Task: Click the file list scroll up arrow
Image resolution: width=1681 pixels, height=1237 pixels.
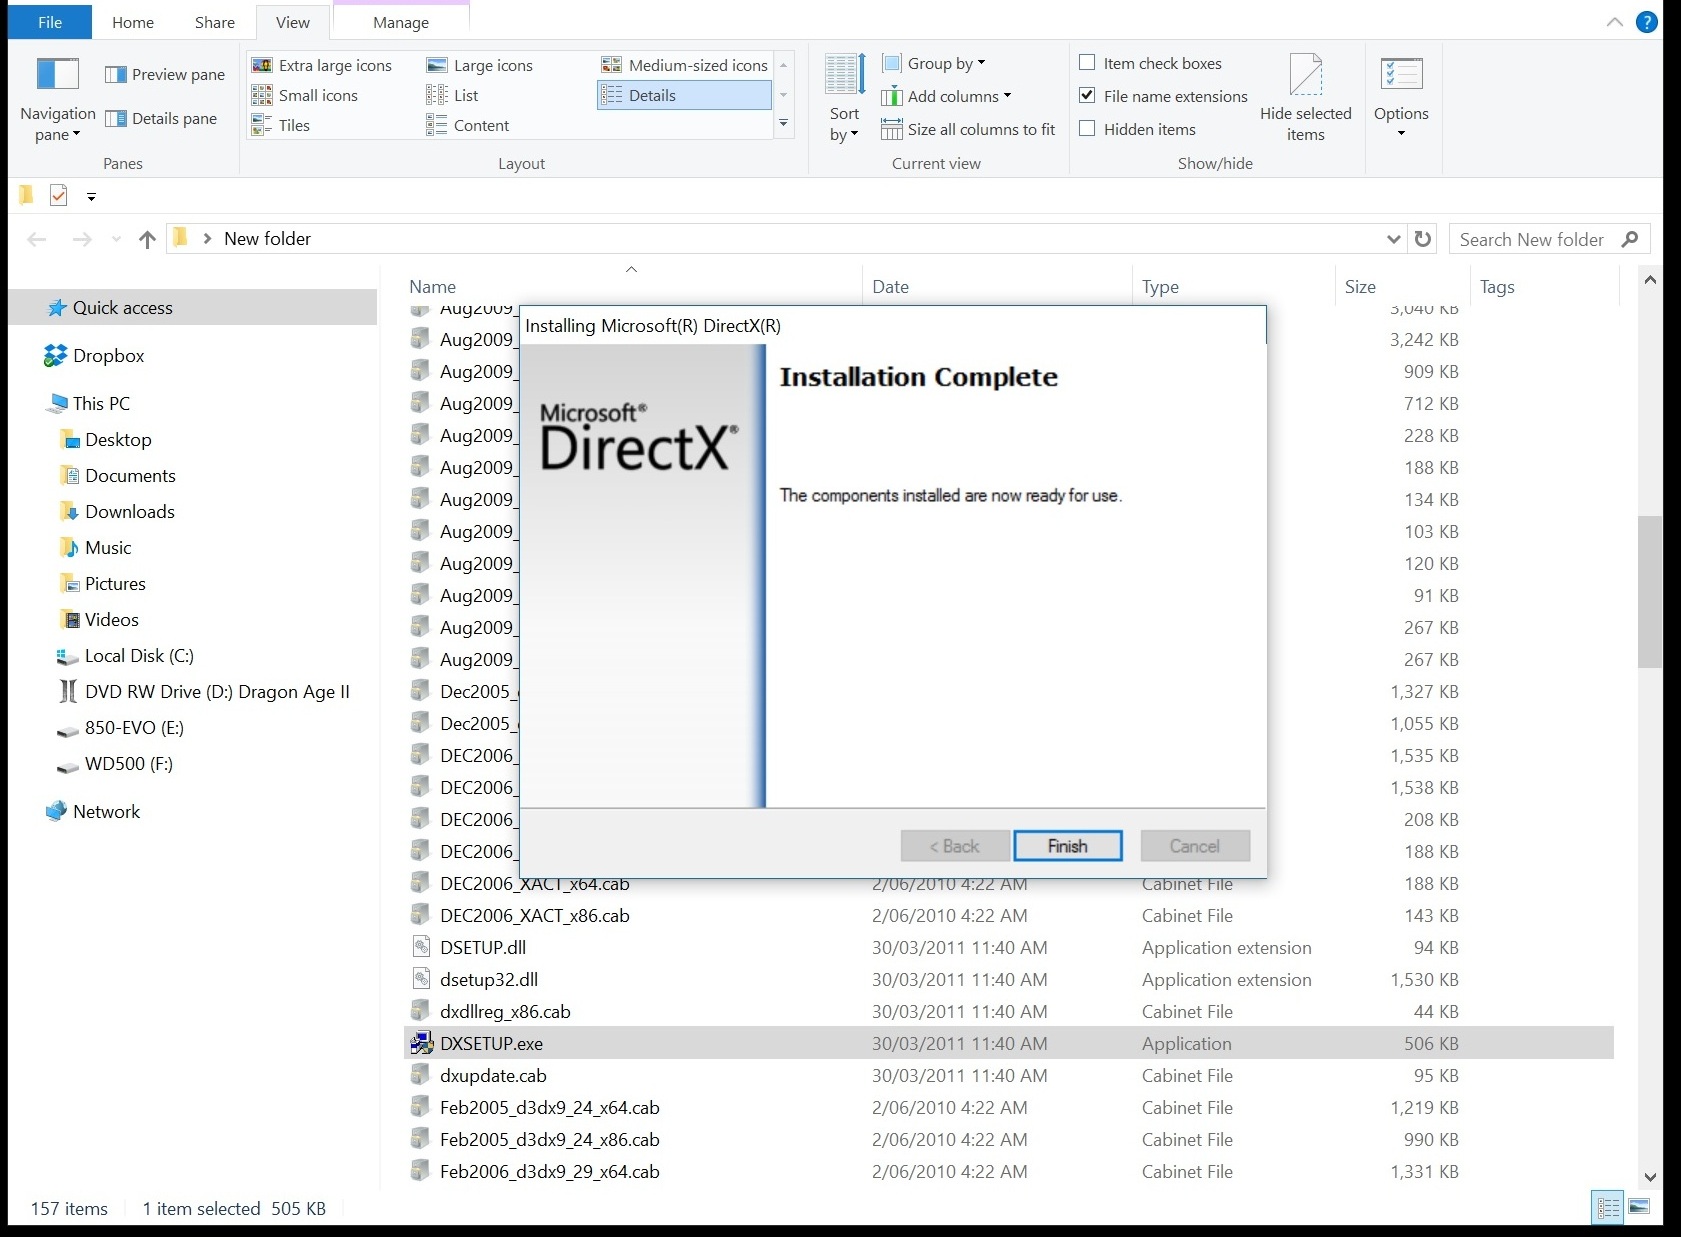Action: point(1650,280)
